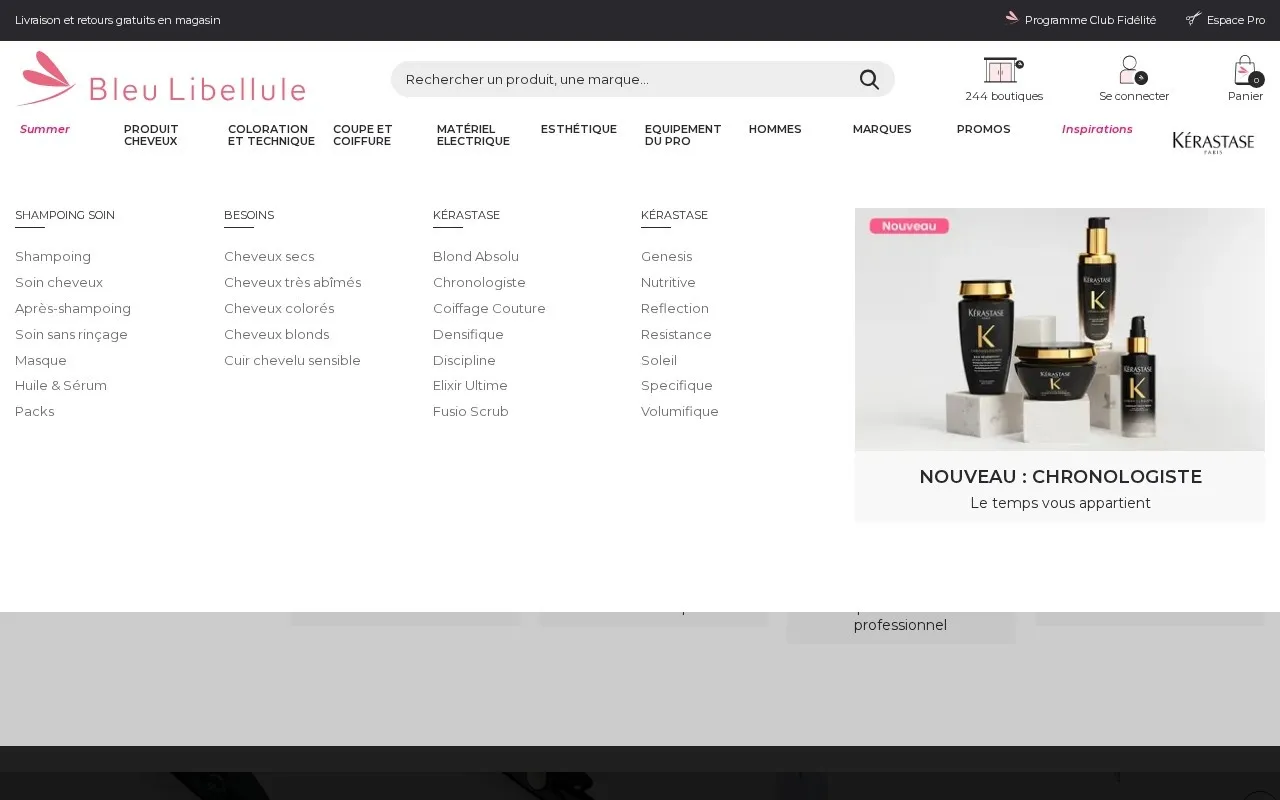Image resolution: width=1280 pixels, height=800 pixels.
Task: Open the Coupe et Coiffure menu
Action: [x=363, y=135]
